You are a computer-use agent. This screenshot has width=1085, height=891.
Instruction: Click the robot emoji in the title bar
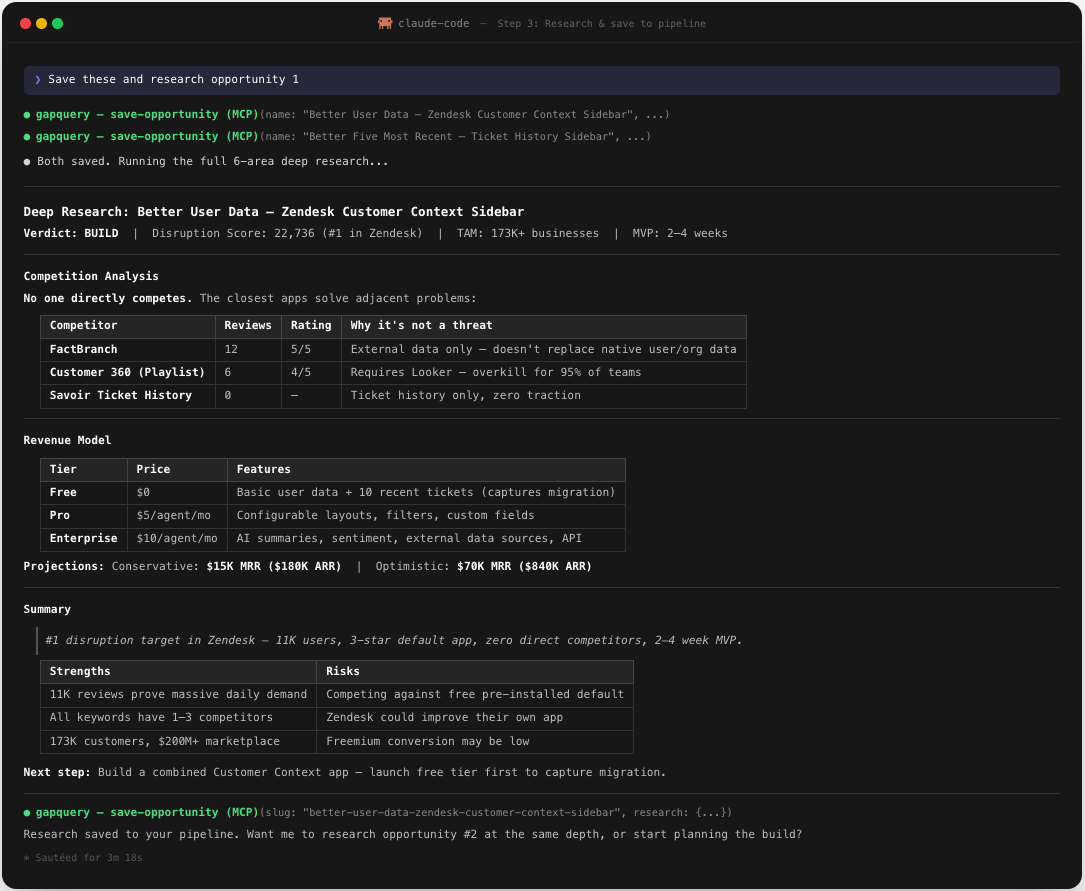(384, 23)
